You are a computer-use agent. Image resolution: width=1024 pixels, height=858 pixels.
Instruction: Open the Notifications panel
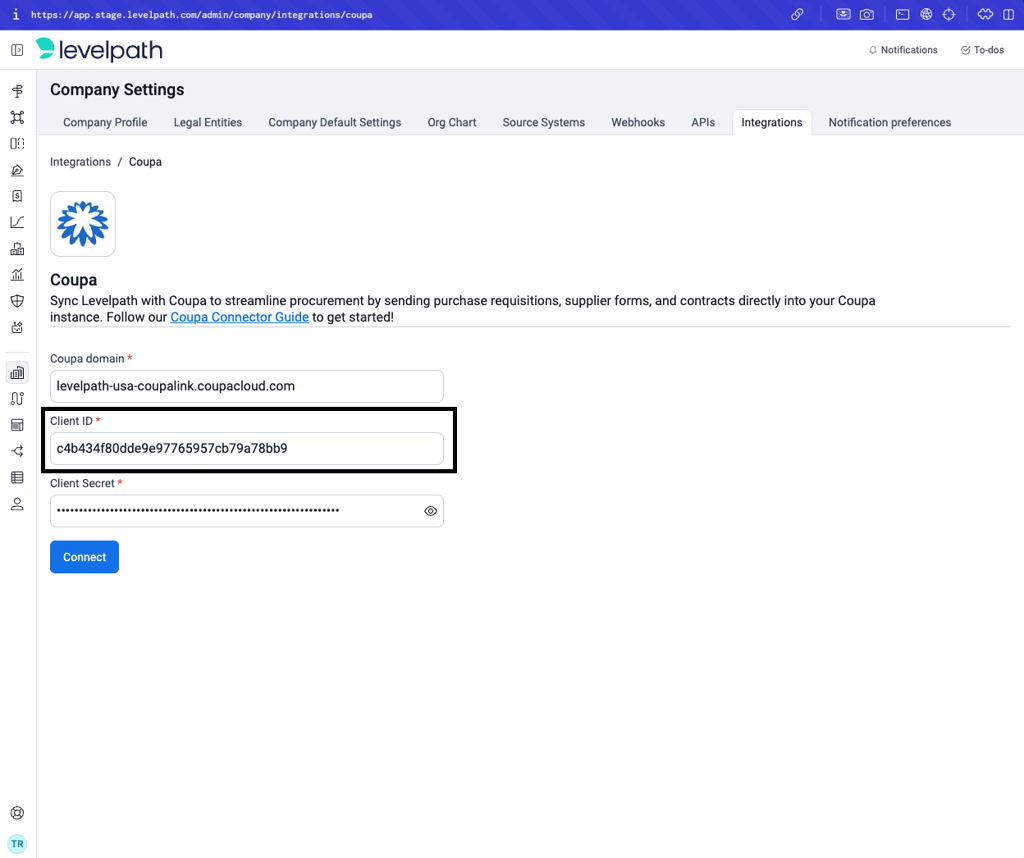pos(903,50)
